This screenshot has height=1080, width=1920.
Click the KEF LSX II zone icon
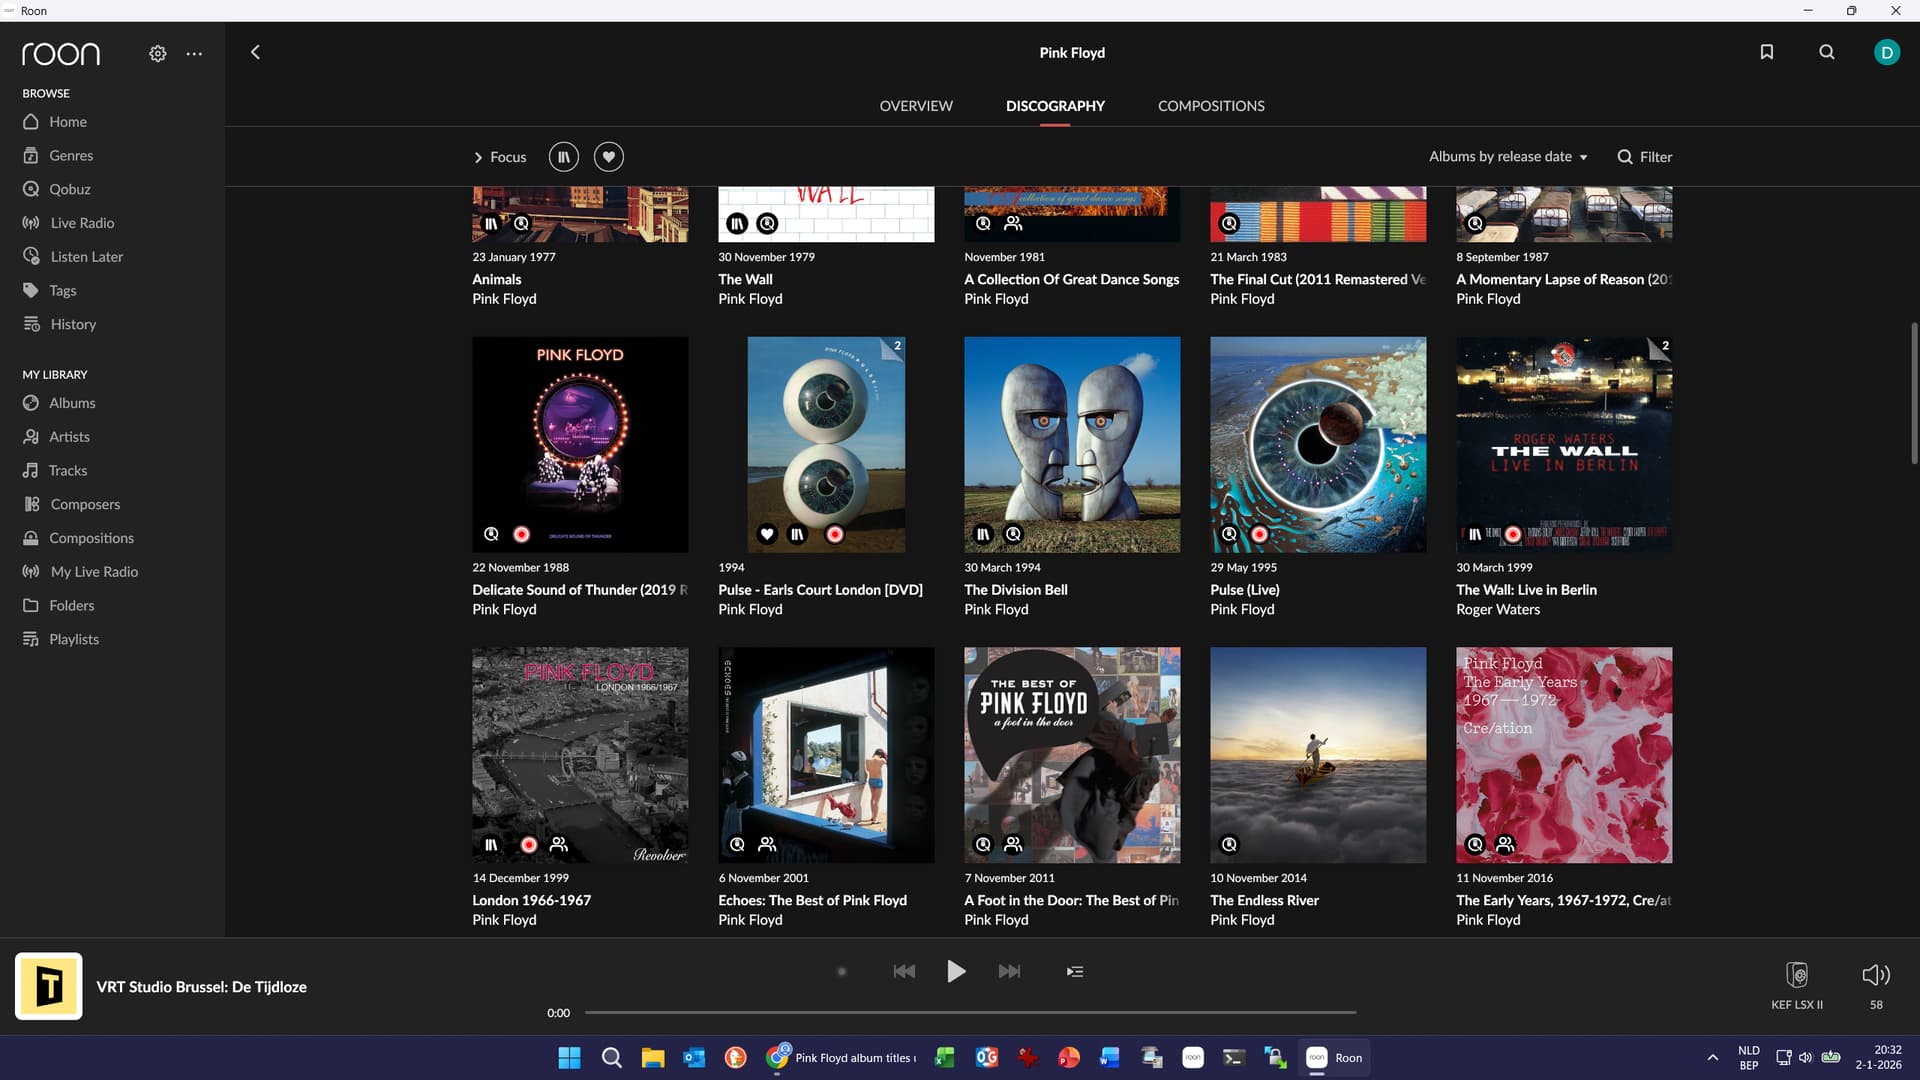click(x=1796, y=974)
